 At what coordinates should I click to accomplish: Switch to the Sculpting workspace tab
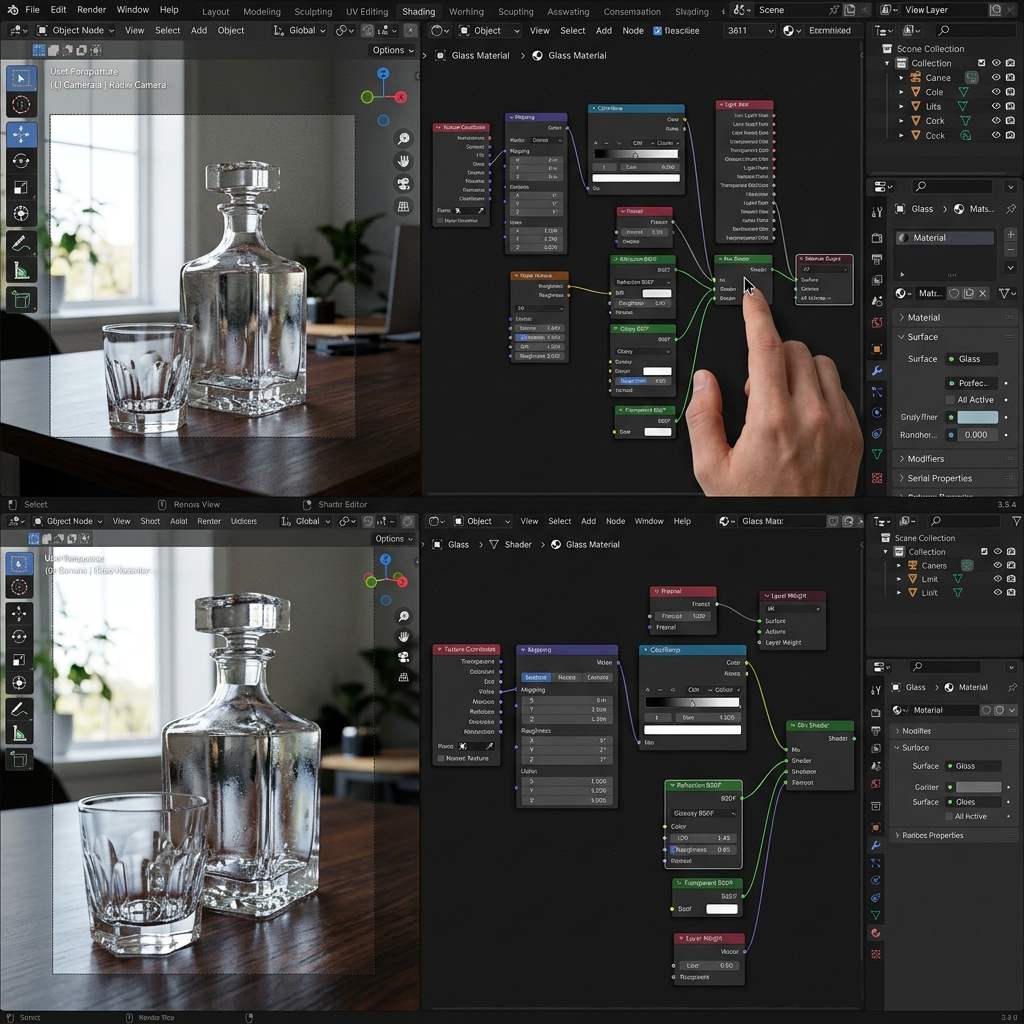(x=313, y=12)
